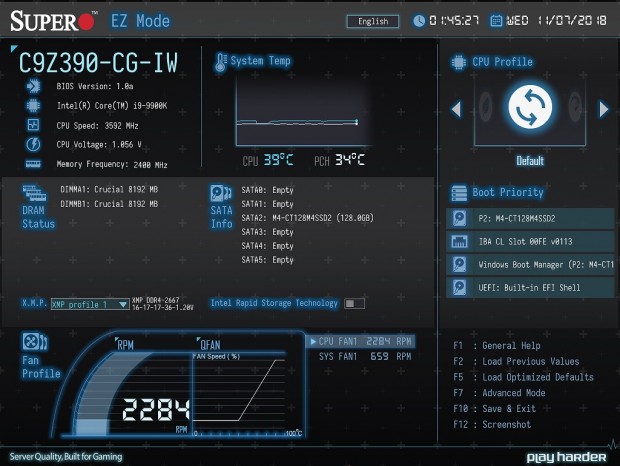
Task: Click the Boot Priority stack icon
Action: tap(459, 193)
